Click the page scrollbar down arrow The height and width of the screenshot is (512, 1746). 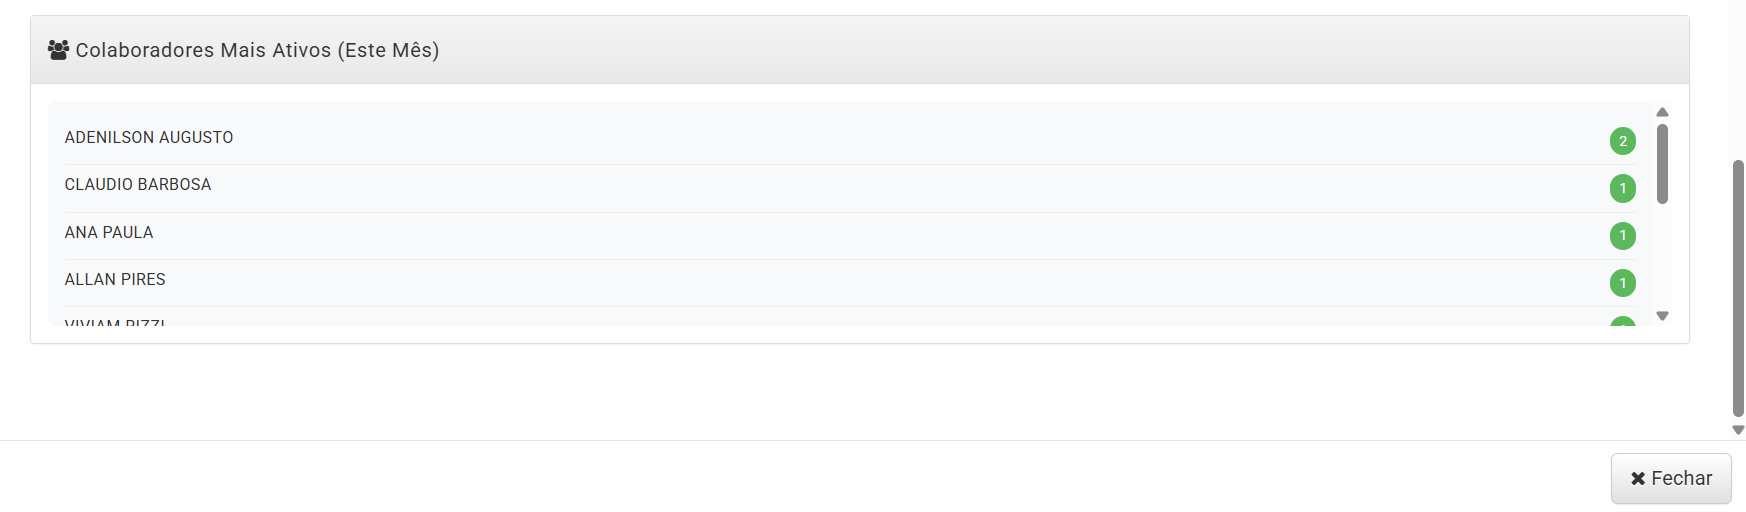1738,430
